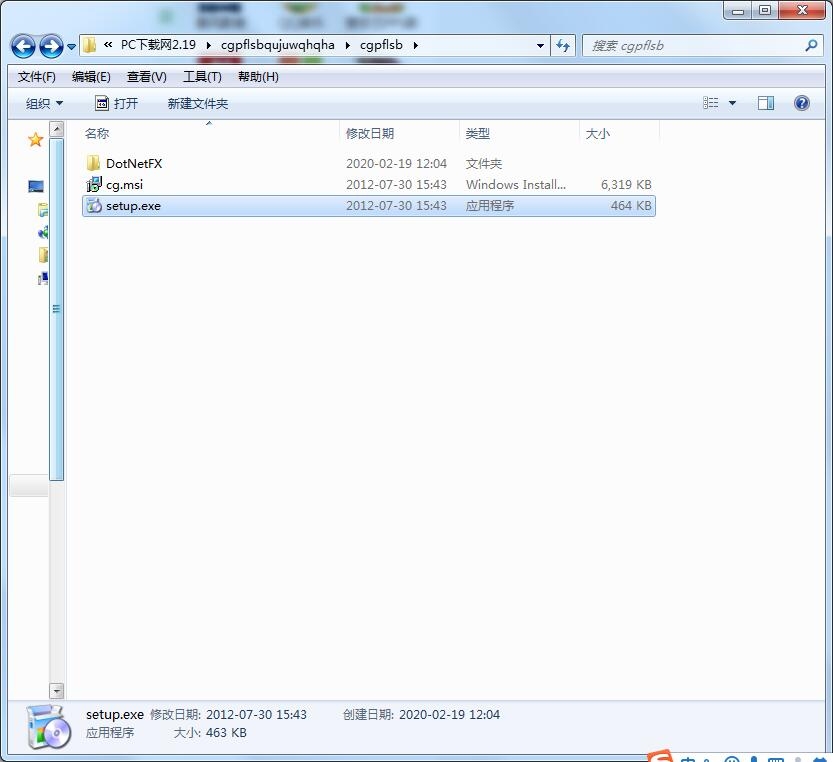Open the recent pages dropdown arrow
This screenshot has width=833, height=762.
(x=71, y=47)
